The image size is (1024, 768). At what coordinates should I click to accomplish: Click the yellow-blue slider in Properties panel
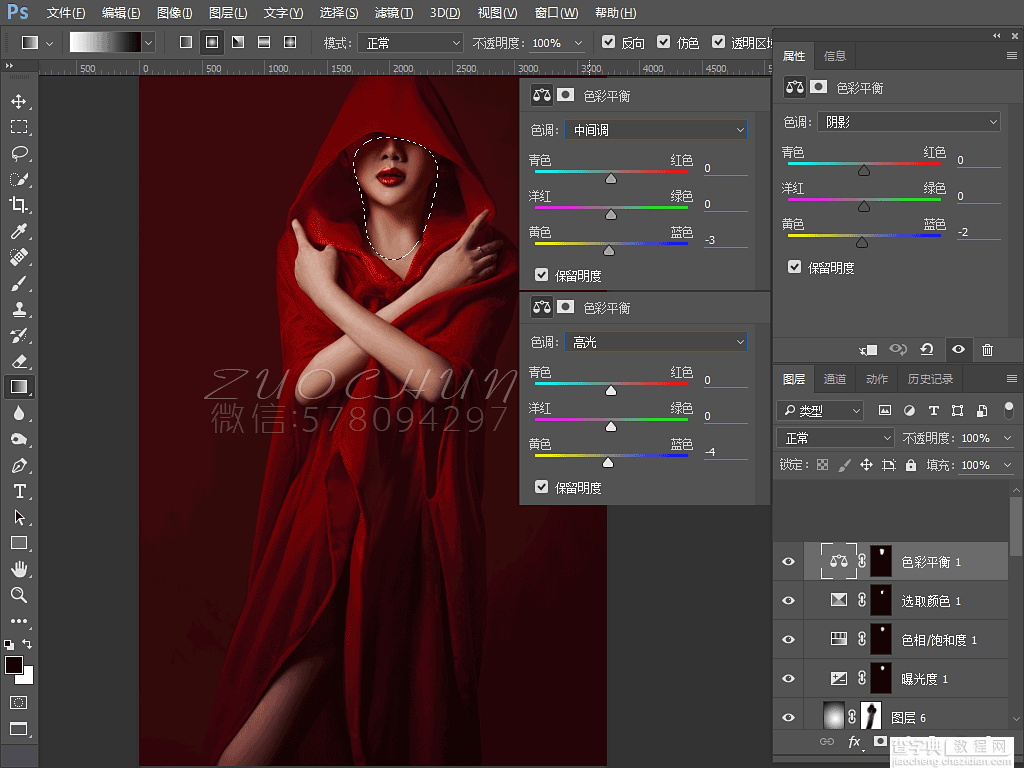pyautogui.click(x=863, y=236)
